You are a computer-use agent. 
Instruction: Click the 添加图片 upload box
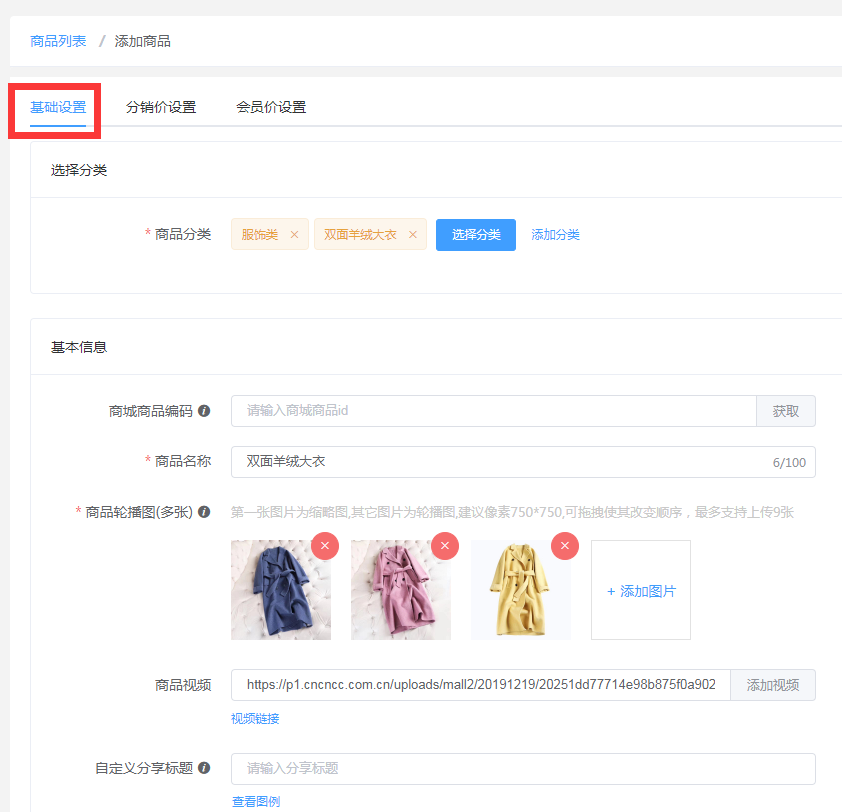pyautogui.click(x=641, y=590)
